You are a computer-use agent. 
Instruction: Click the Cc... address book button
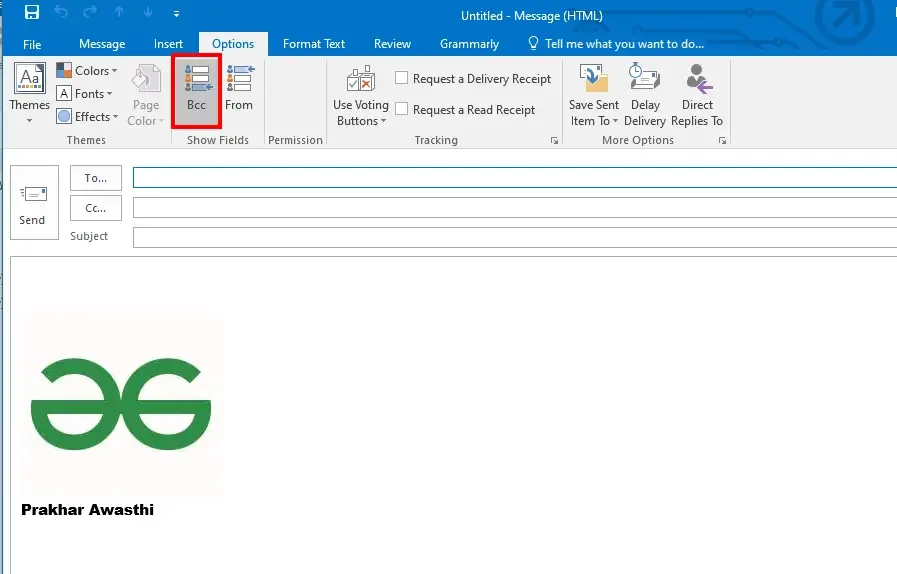pyautogui.click(x=96, y=208)
